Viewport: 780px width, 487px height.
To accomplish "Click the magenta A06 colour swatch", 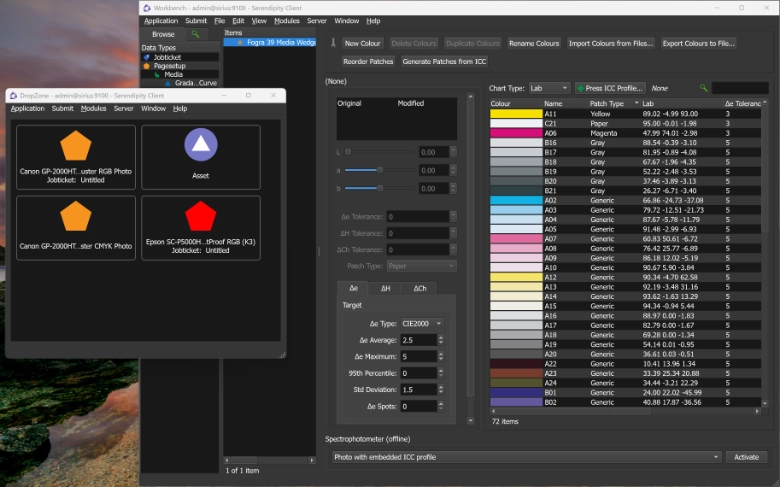I will (516, 133).
